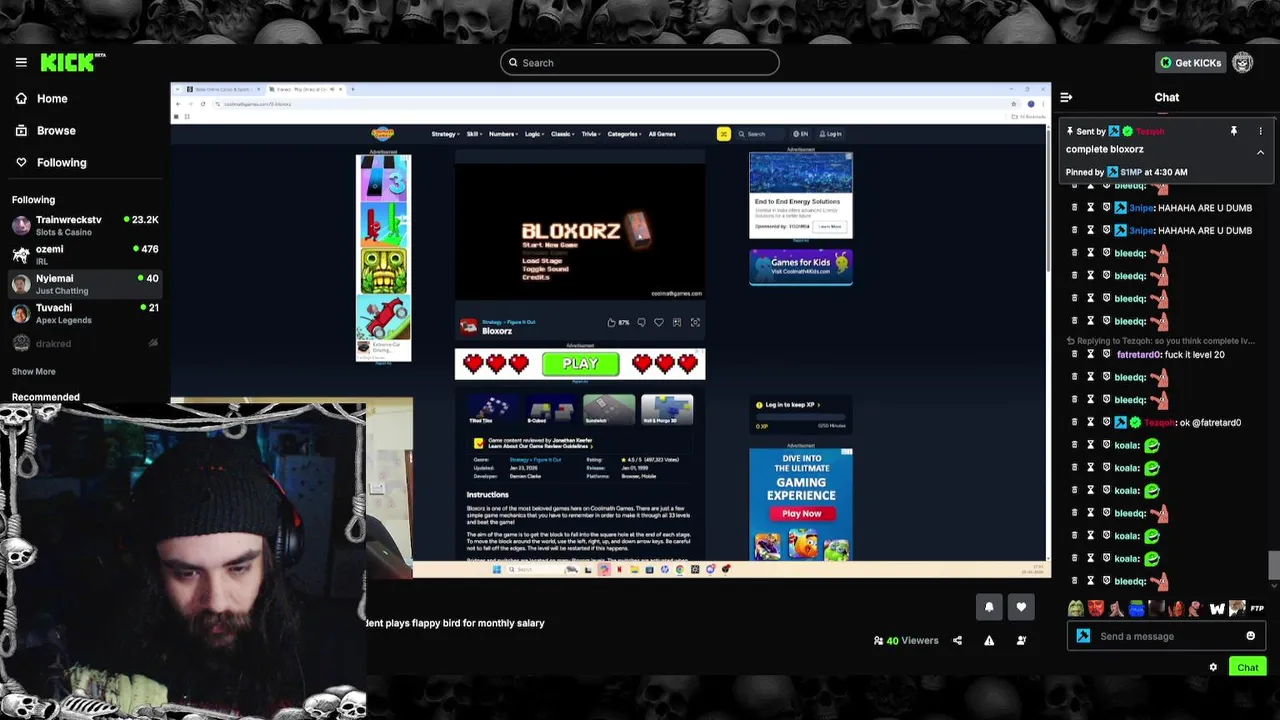Delete 3nipe's first HAHAHA message with trash icon
This screenshot has height=720, width=1280.
[x=1075, y=208]
